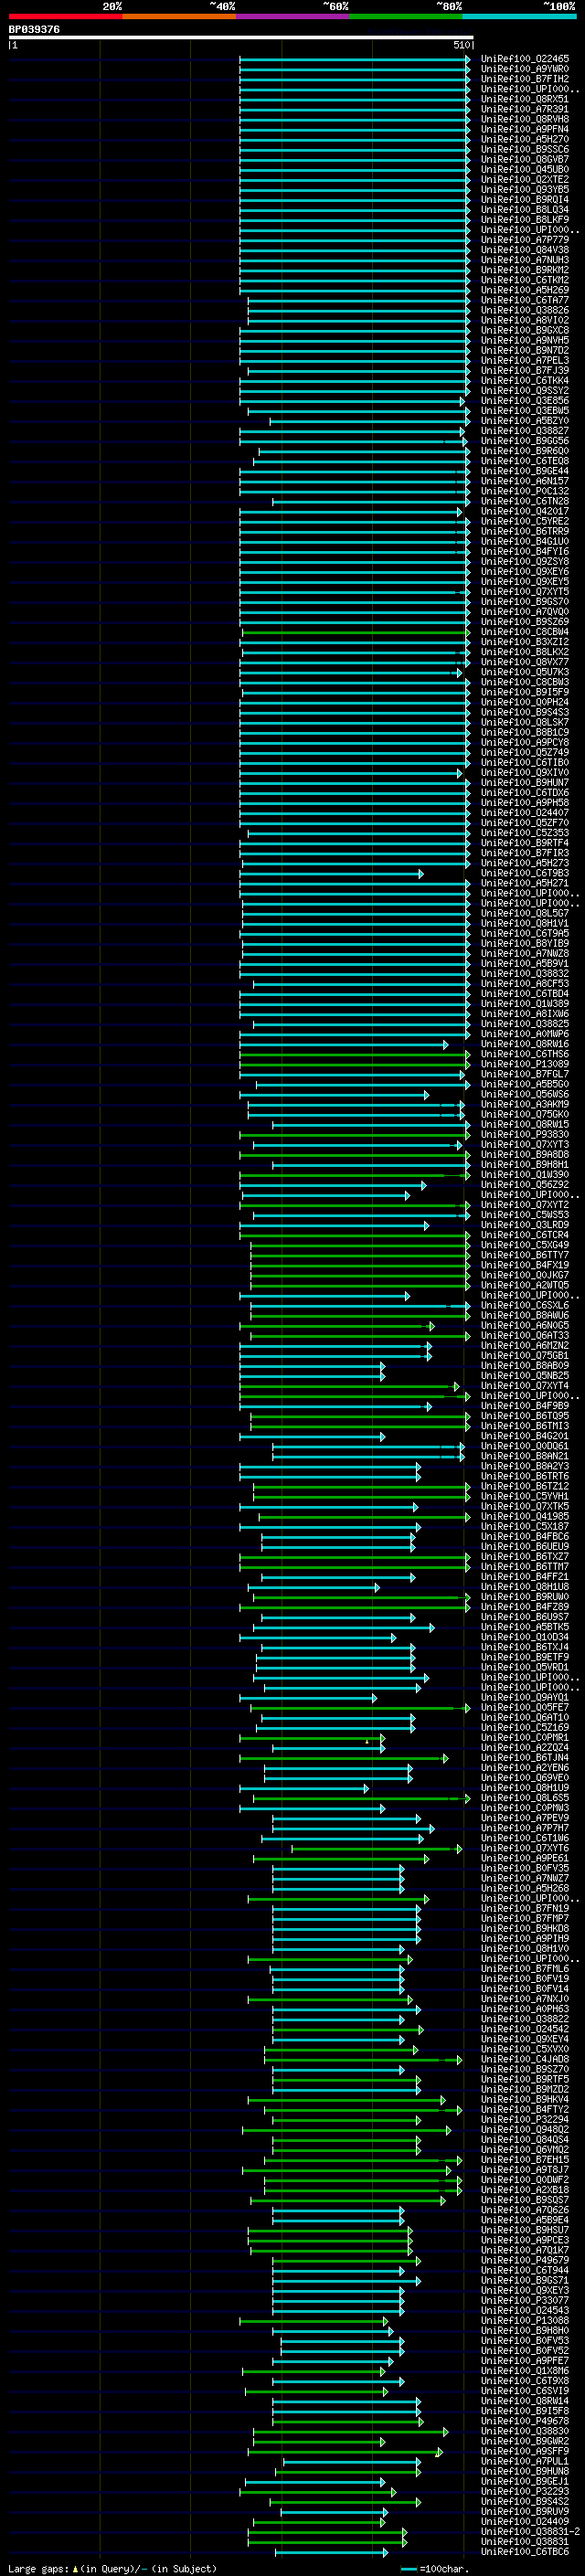The image size is (585, 2576).
Task: Select the query label BP039376
Action: 34,30
